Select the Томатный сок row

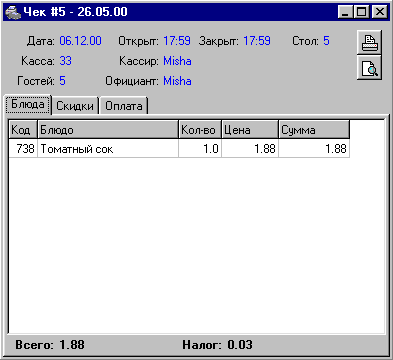point(179,148)
